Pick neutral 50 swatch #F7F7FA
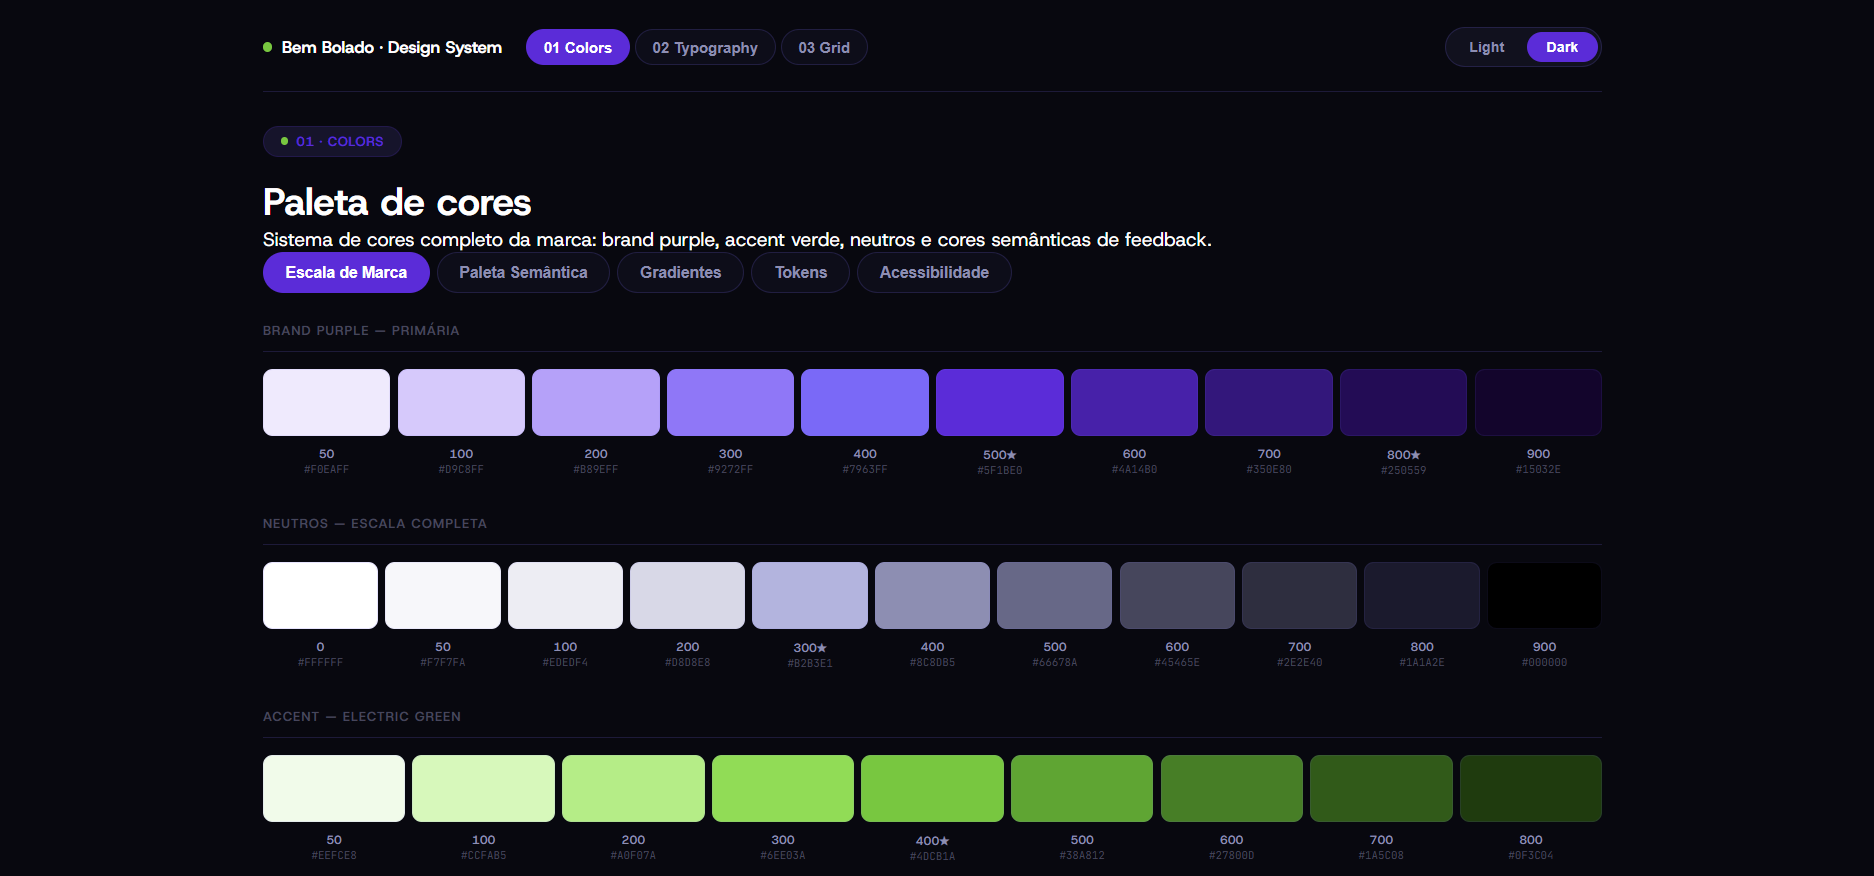Viewport: 1874px width, 876px height. point(443,595)
